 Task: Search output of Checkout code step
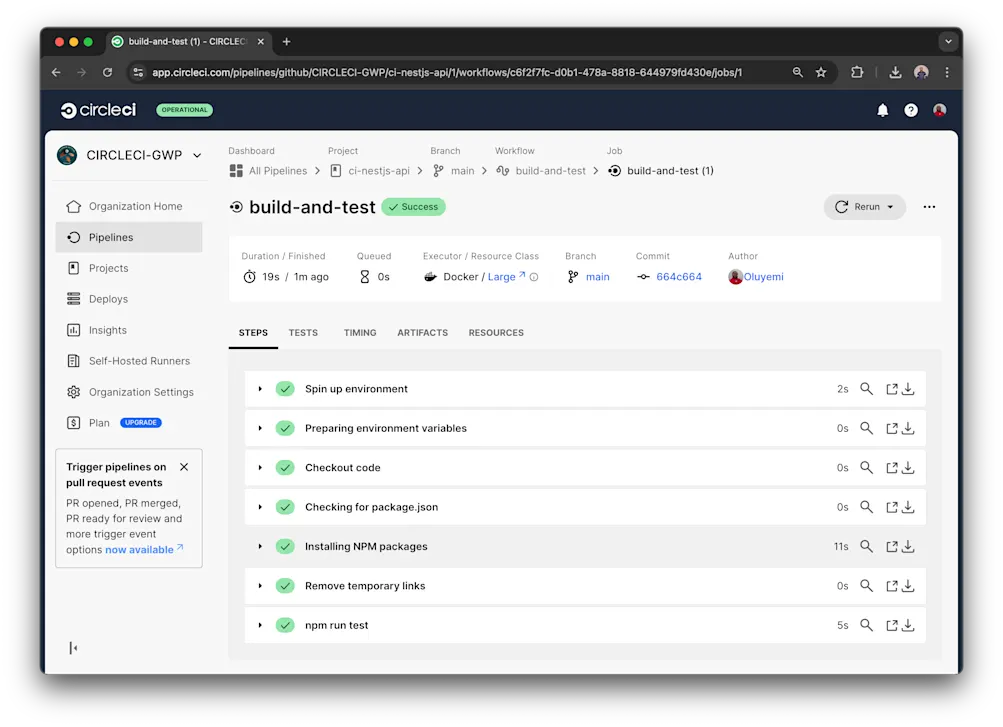point(866,467)
